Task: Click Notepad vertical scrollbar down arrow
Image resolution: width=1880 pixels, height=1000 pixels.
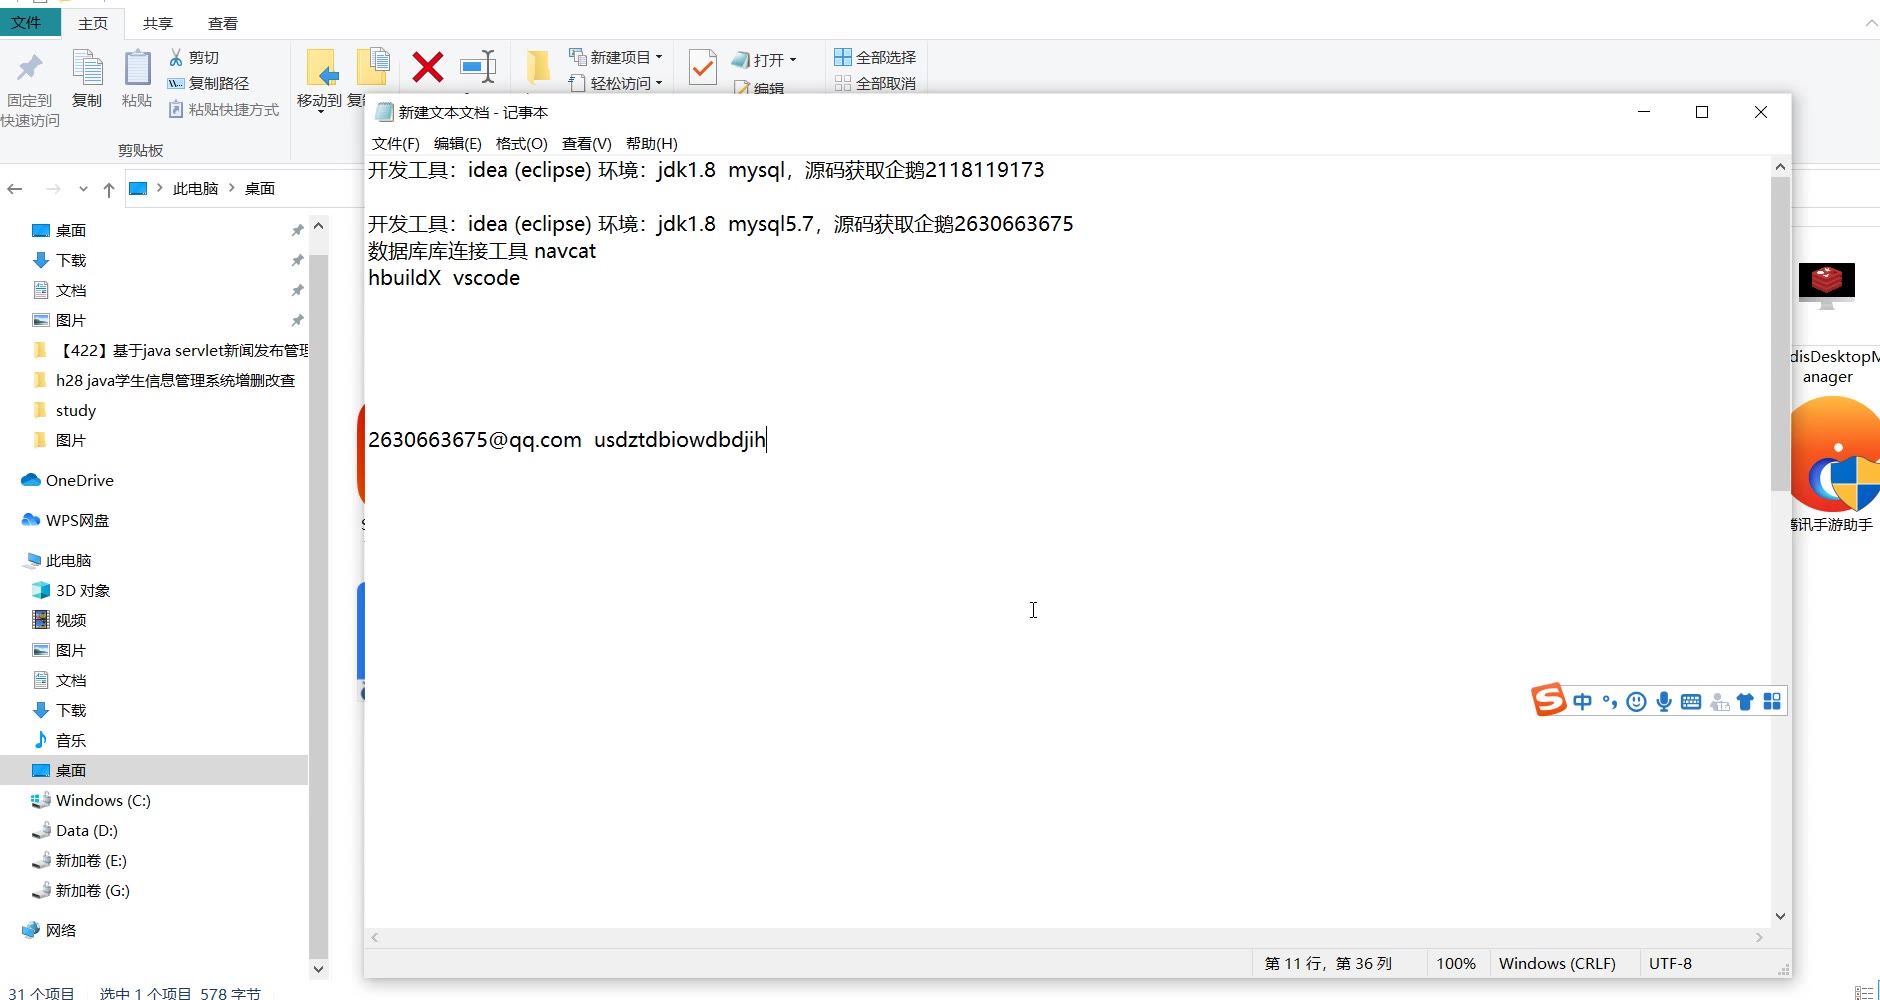Action: click(1780, 916)
